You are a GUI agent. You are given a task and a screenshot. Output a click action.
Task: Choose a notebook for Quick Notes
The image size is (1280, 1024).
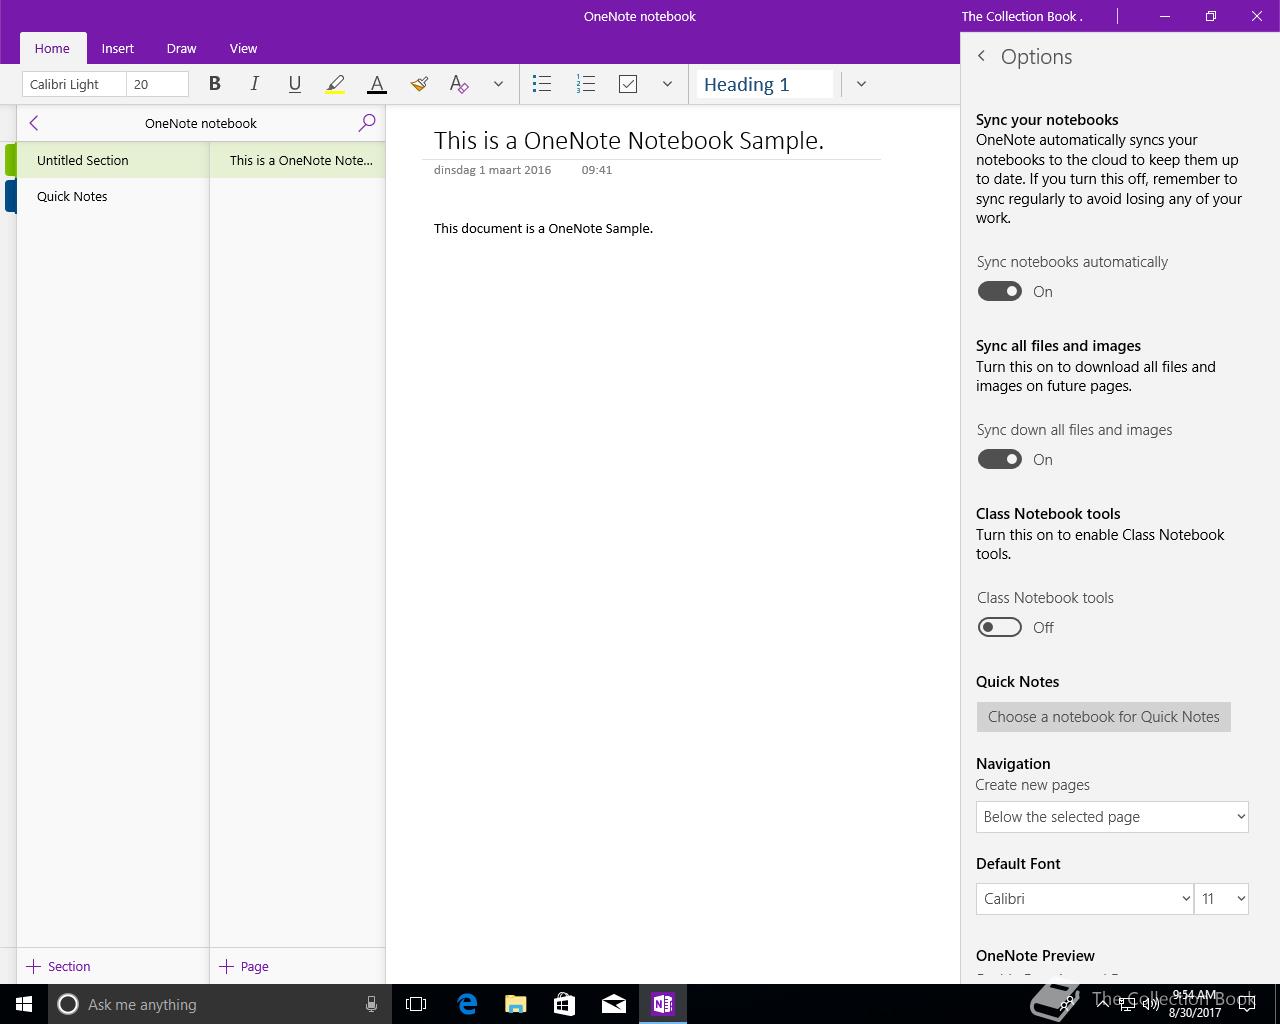pyautogui.click(x=1104, y=717)
